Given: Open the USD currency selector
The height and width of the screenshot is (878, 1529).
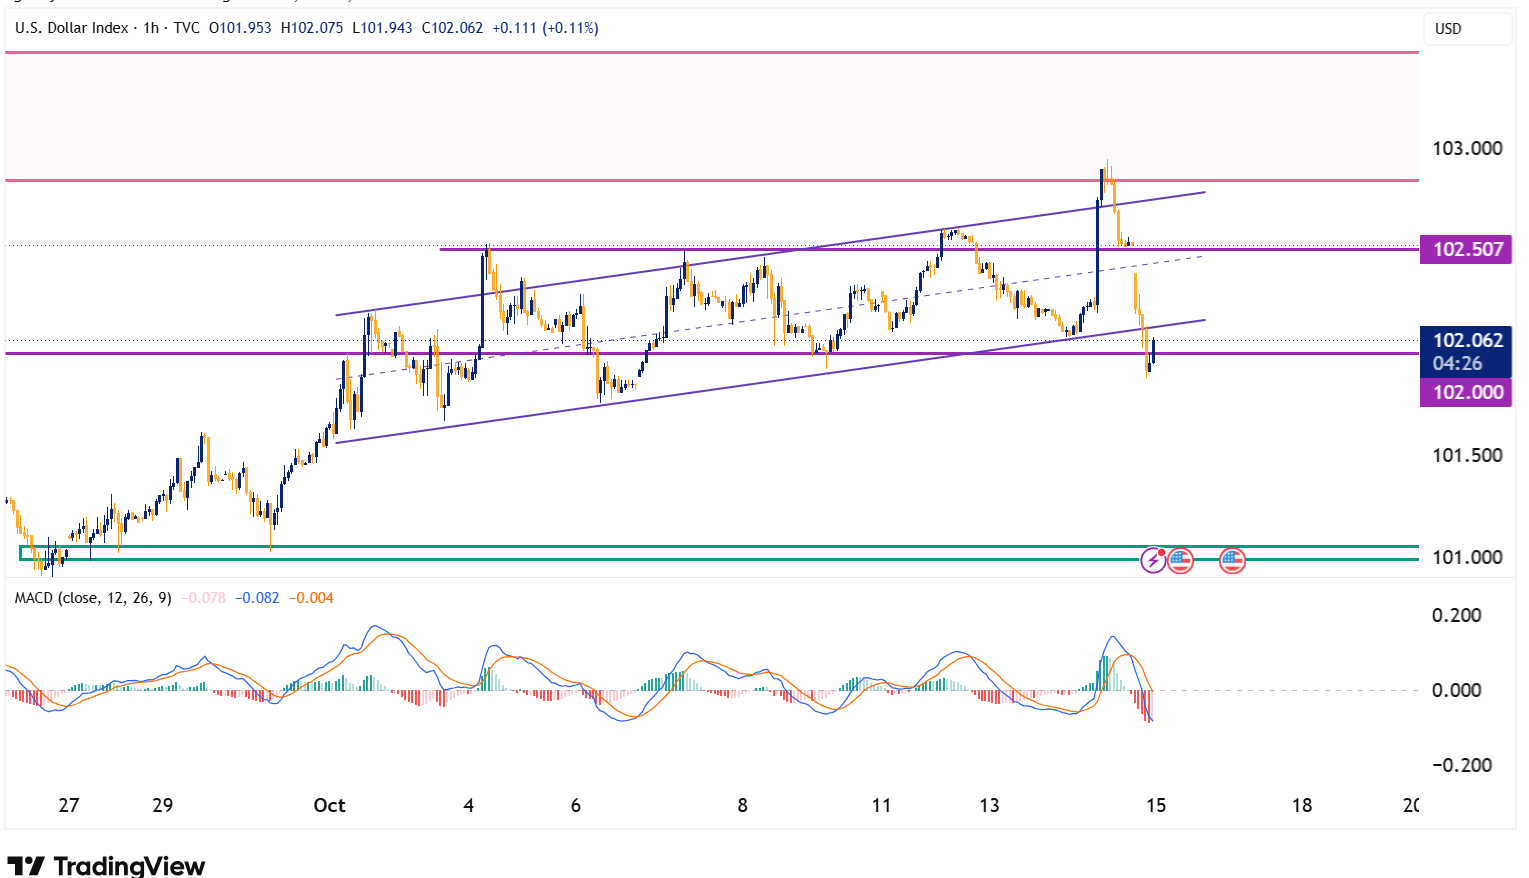Looking at the screenshot, I should [1467, 28].
